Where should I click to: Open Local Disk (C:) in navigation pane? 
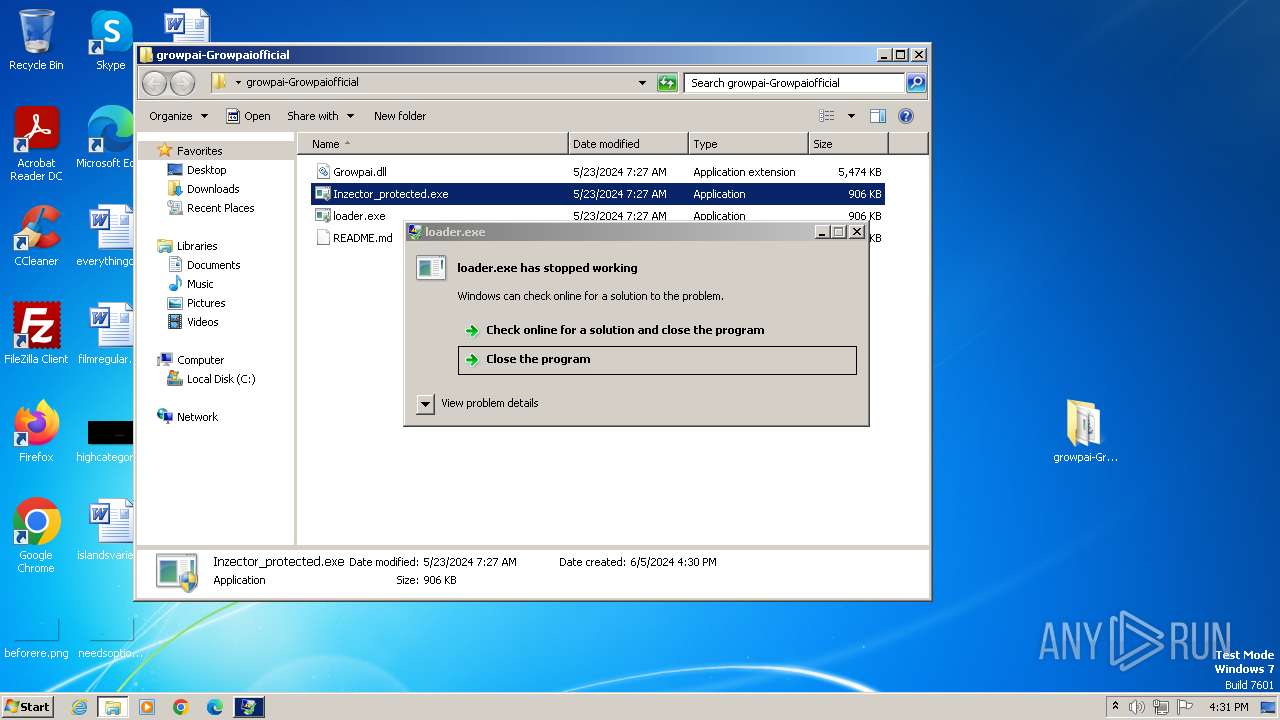220,379
